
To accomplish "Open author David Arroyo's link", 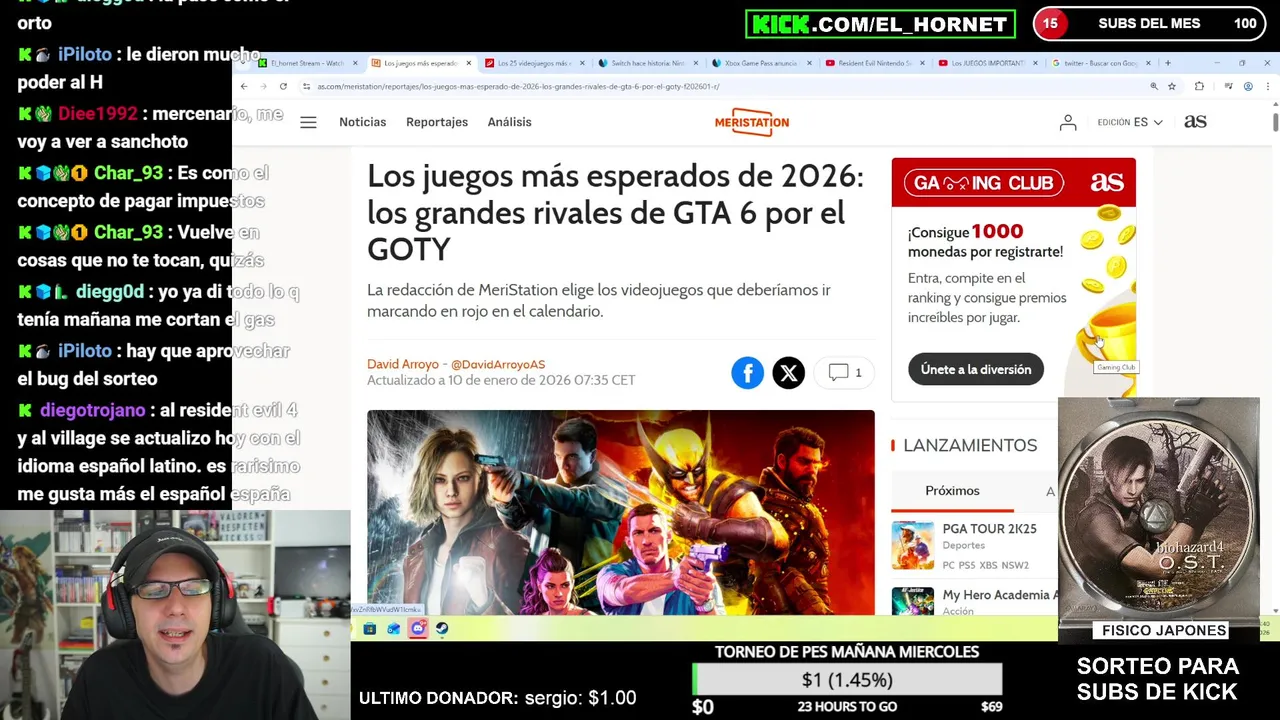I will pyautogui.click(x=403, y=364).
